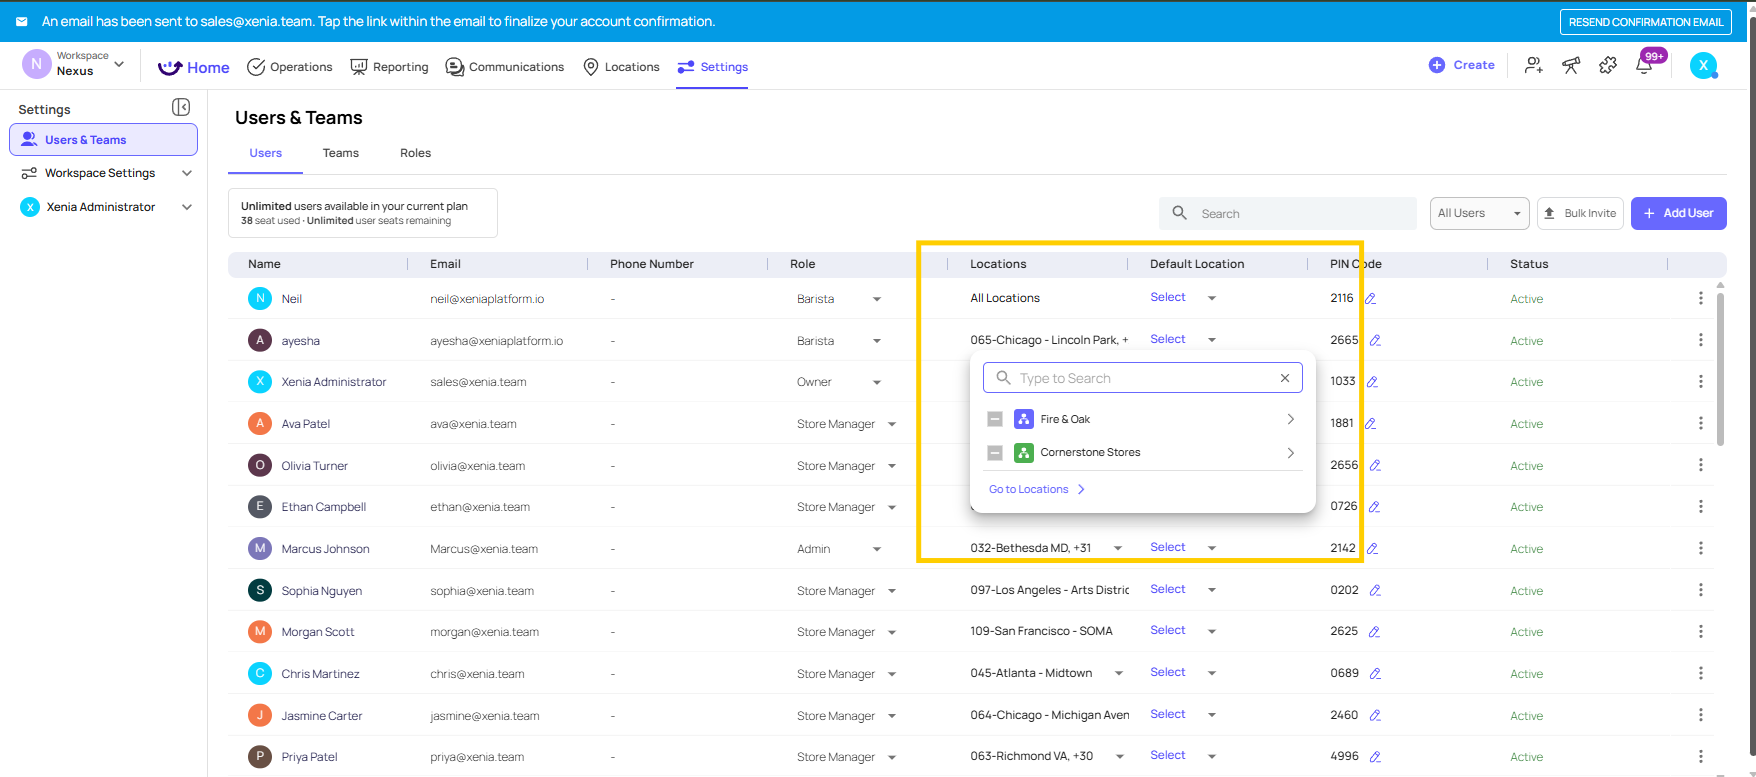Screen dimensions: 1756x777
Task: Open the puzzle piece integrations icon
Action: [x=1608, y=66]
